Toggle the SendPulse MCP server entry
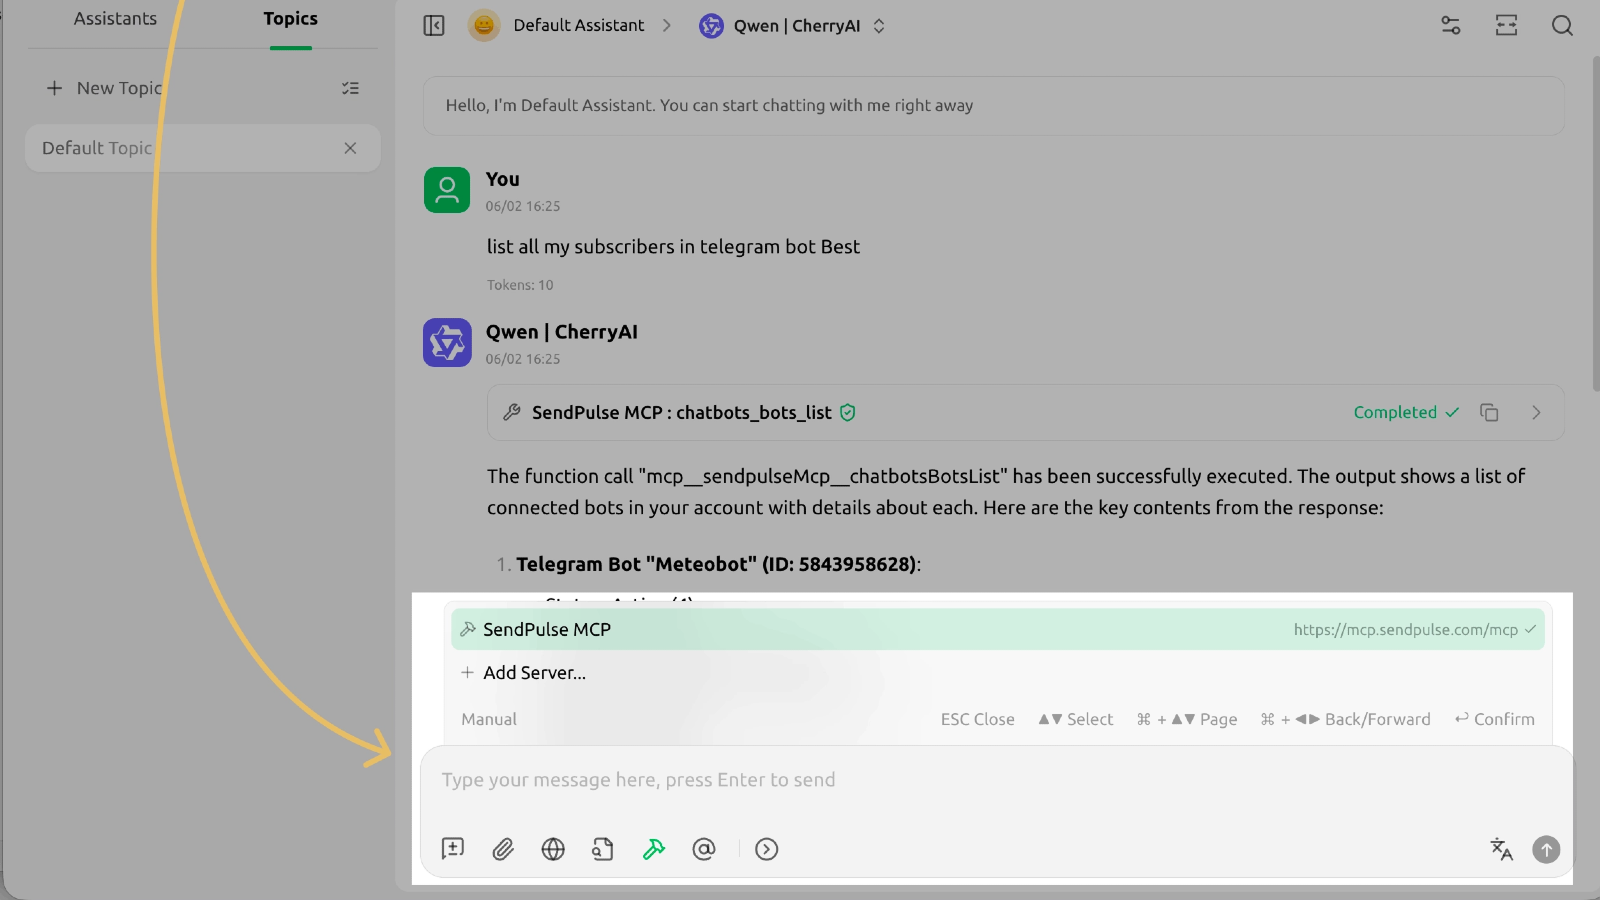 998,629
